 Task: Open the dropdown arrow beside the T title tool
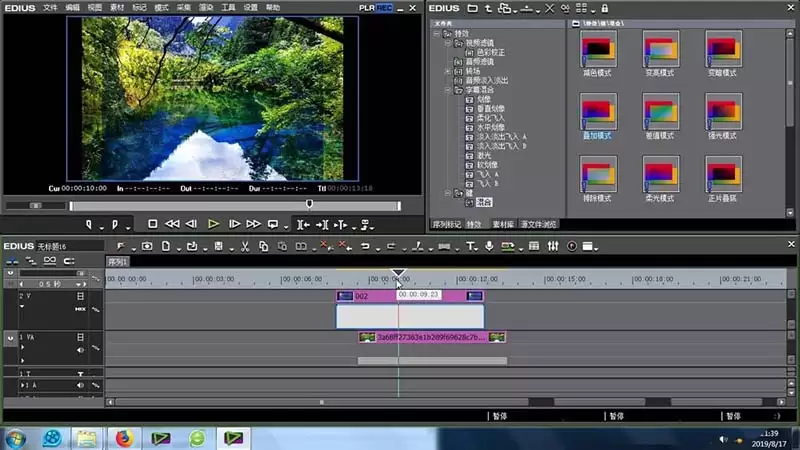pyautogui.click(x=478, y=249)
